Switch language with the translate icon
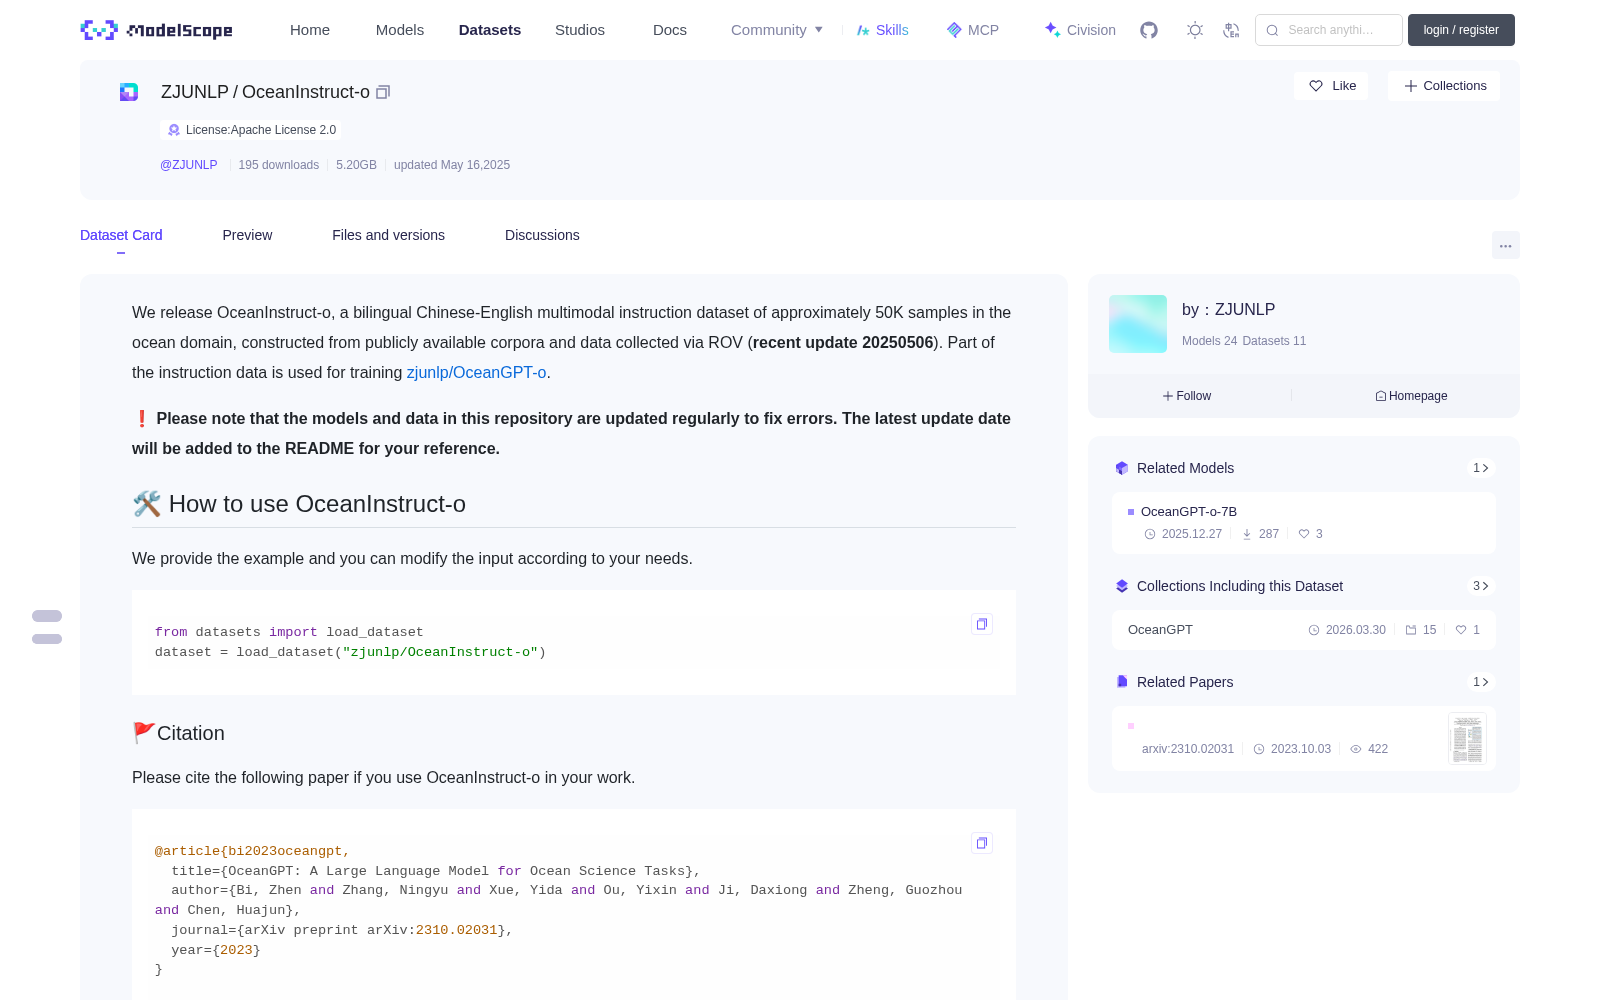Image resolution: width=1600 pixels, height=1000 pixels. 1231,30
